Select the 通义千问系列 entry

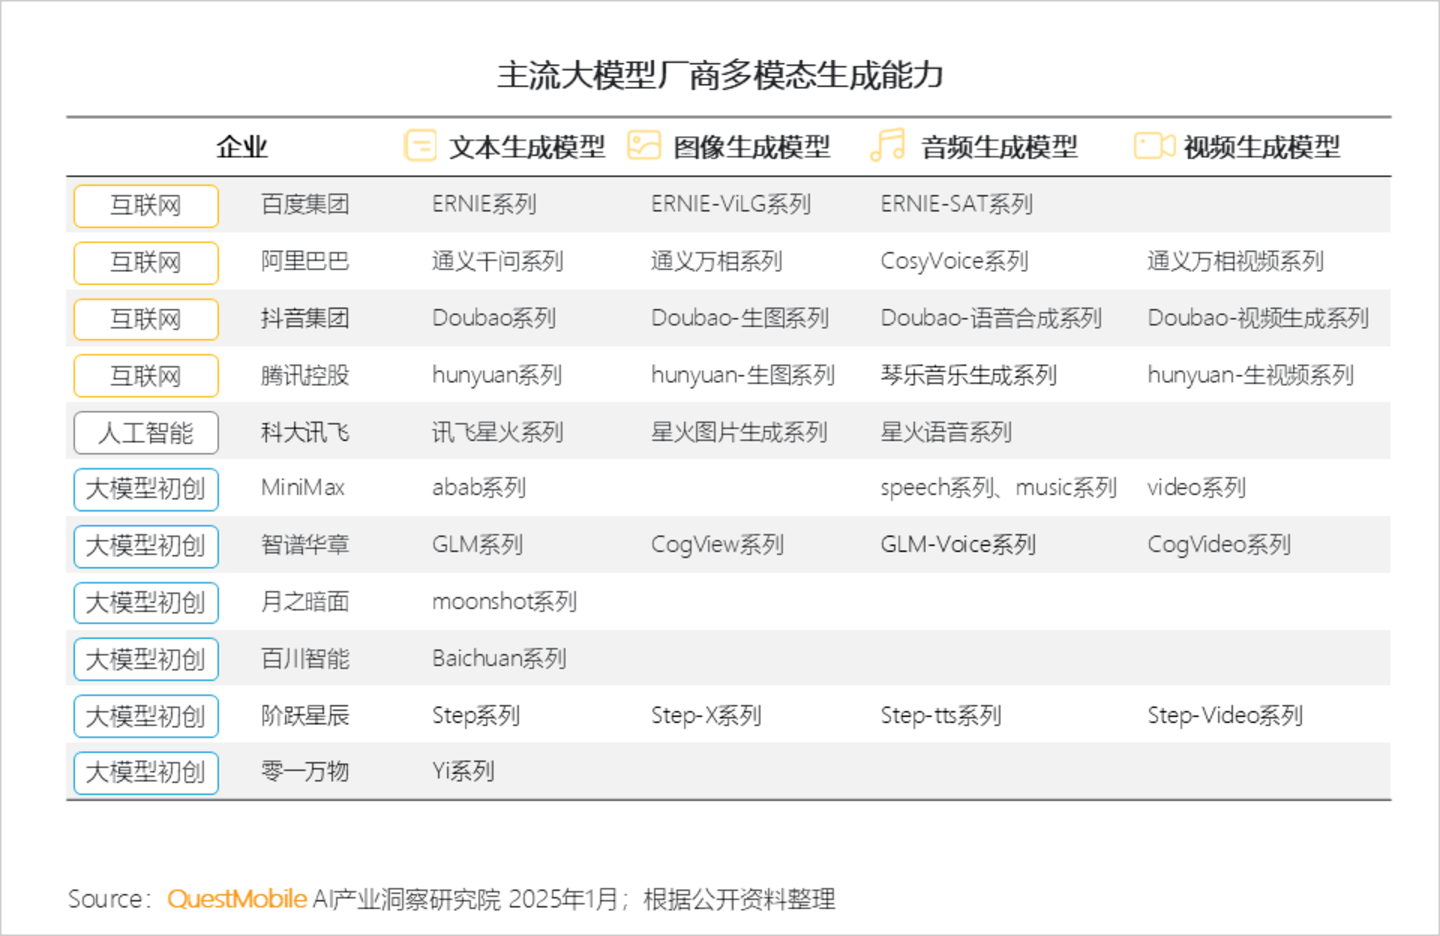[x=497, y=261]
